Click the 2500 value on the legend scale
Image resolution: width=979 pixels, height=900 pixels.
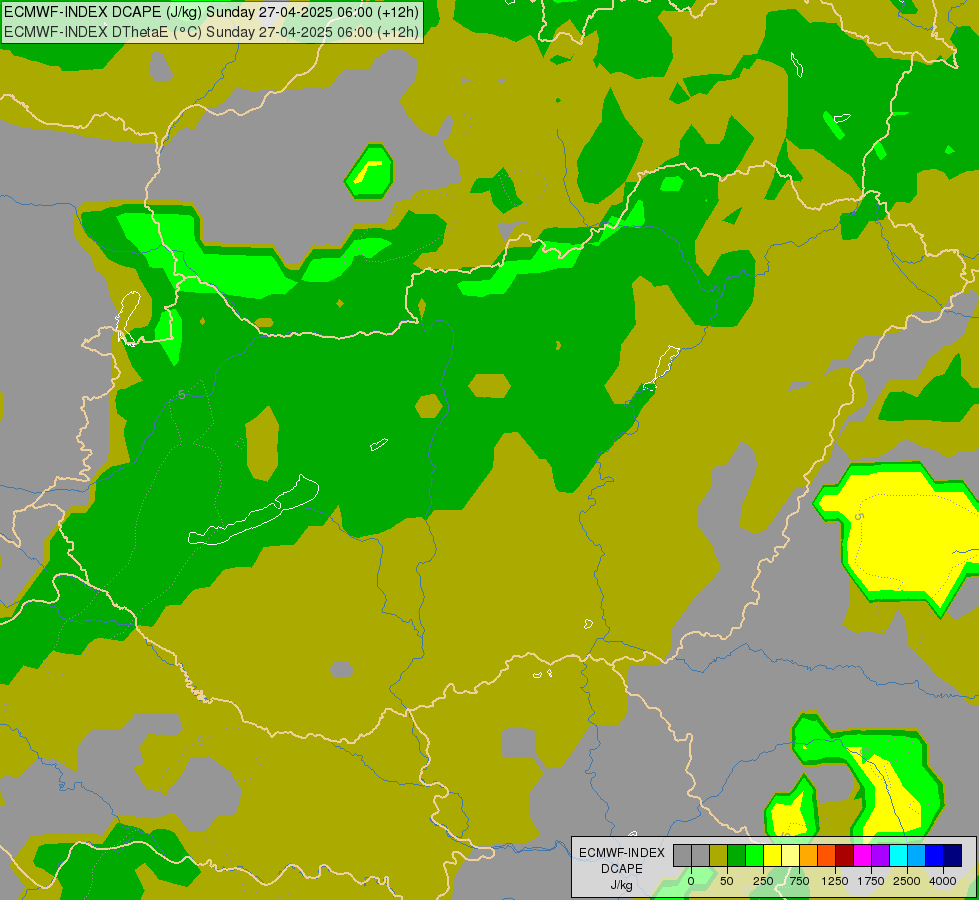[x=907, y=881]
